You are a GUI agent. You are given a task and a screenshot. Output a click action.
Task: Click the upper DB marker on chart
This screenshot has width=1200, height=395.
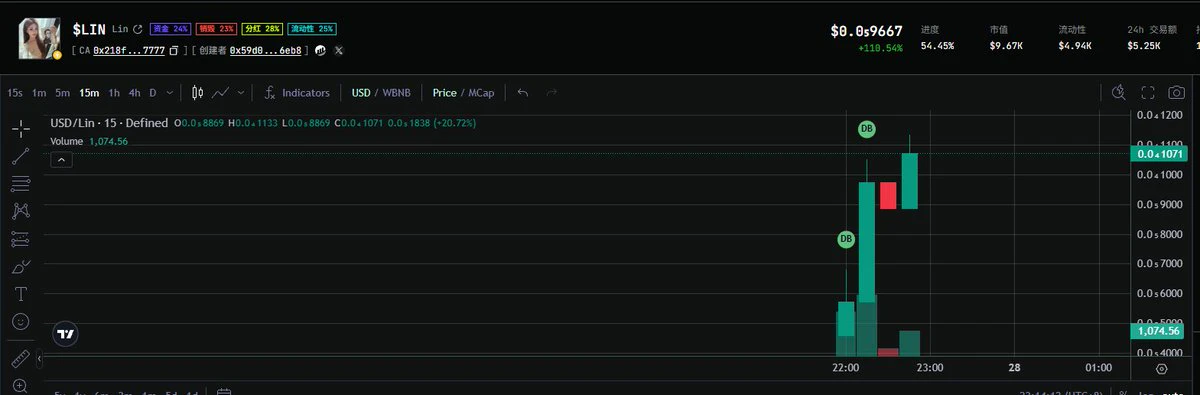tap(867, 129)
